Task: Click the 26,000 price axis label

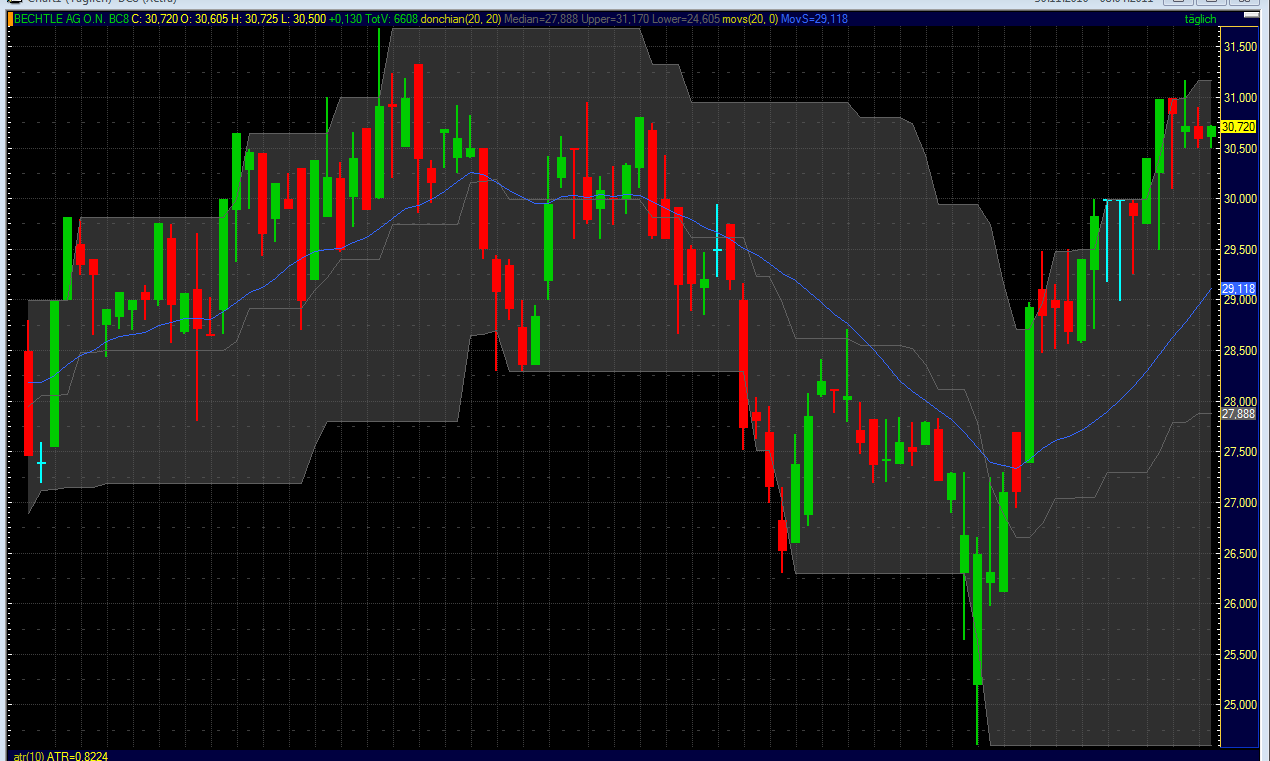Action: [1239, 604]
